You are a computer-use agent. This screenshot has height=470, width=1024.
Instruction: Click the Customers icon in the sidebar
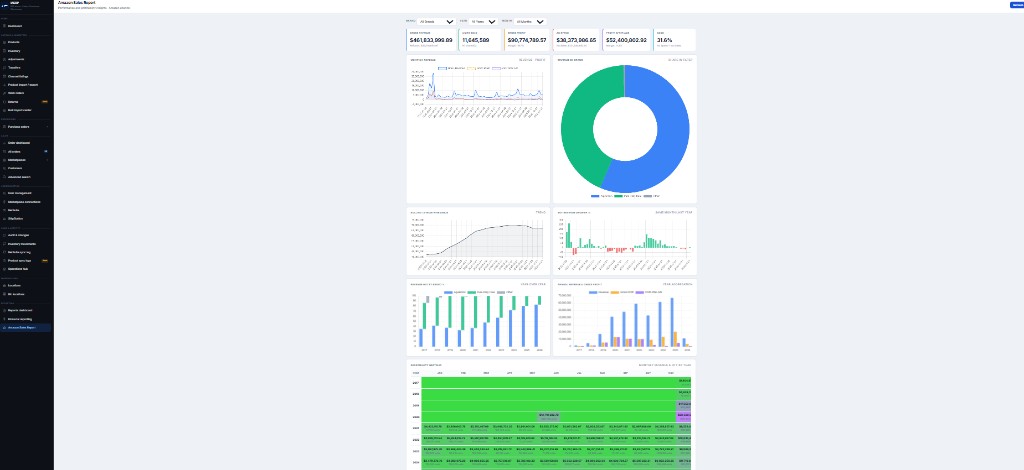click(4, 168)
